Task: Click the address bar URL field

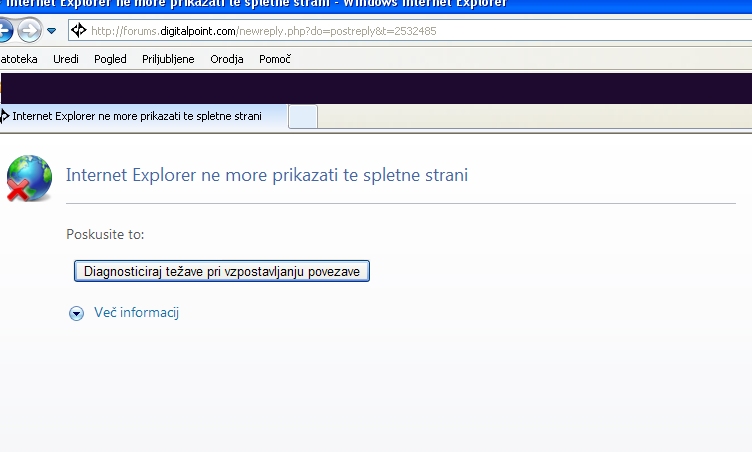Action: (412, 31)
